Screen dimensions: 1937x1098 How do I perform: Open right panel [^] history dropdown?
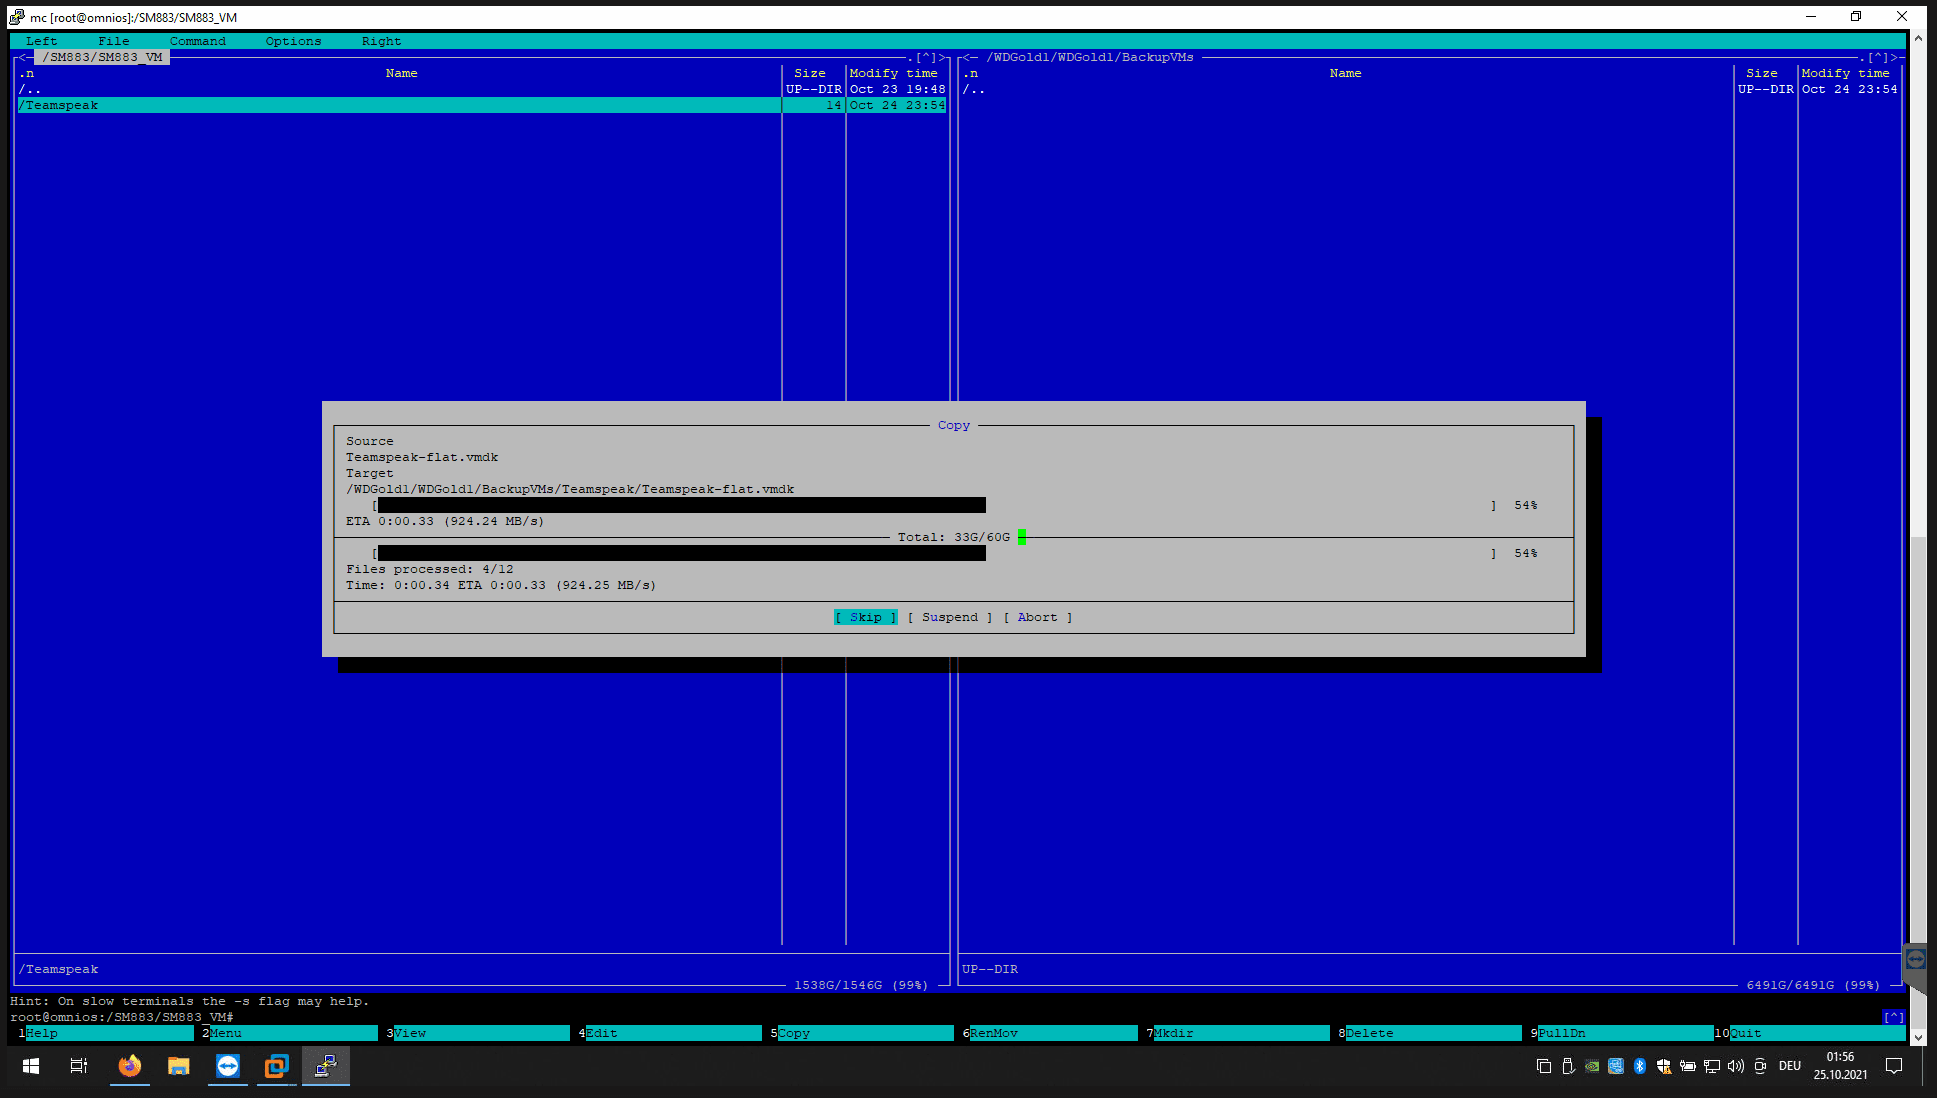pos(1878,57)
